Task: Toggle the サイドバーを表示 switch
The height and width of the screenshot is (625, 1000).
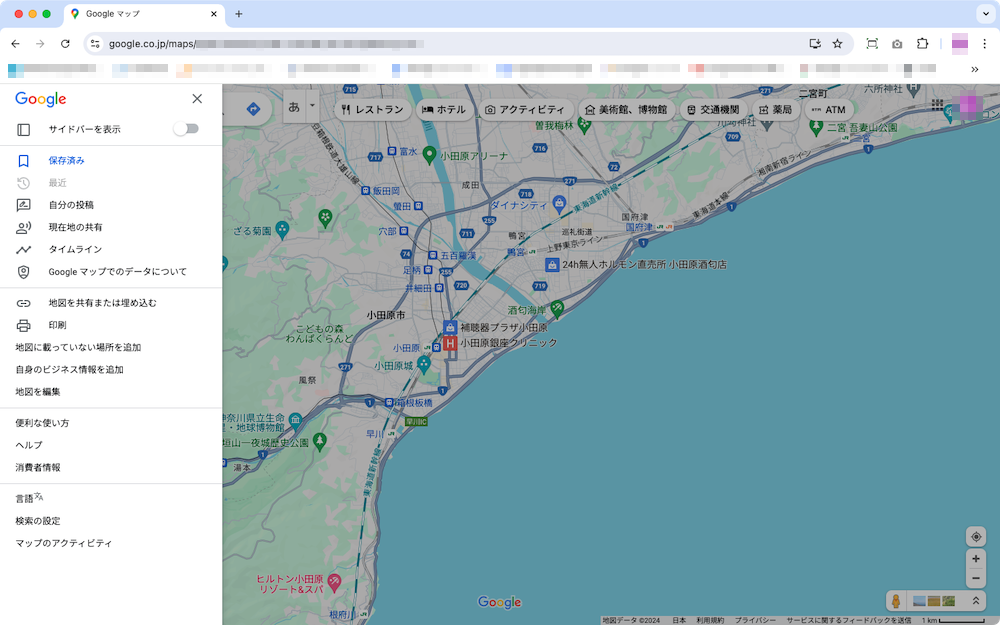Action: (186, 129)
